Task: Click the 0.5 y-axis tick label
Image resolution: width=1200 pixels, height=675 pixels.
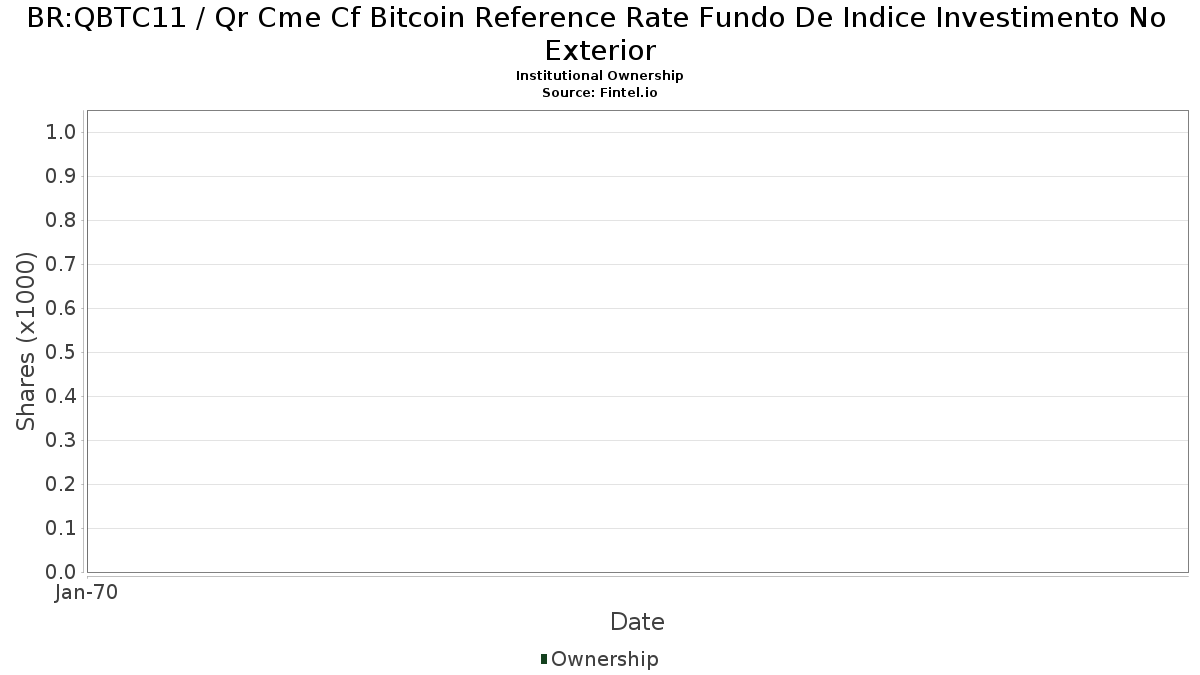Action: point(61,353)
